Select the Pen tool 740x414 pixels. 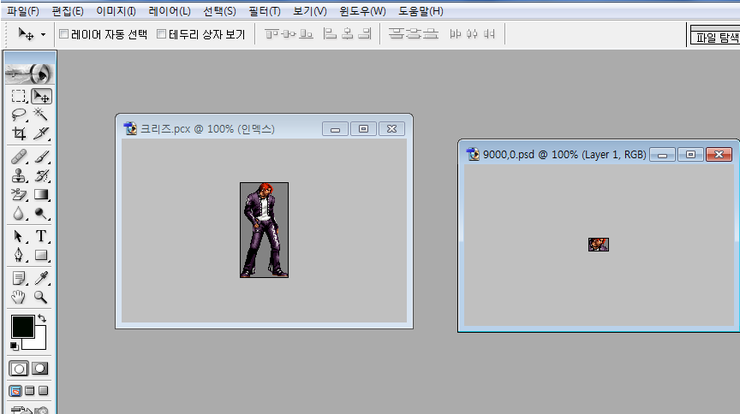click(x=19, y=255)
